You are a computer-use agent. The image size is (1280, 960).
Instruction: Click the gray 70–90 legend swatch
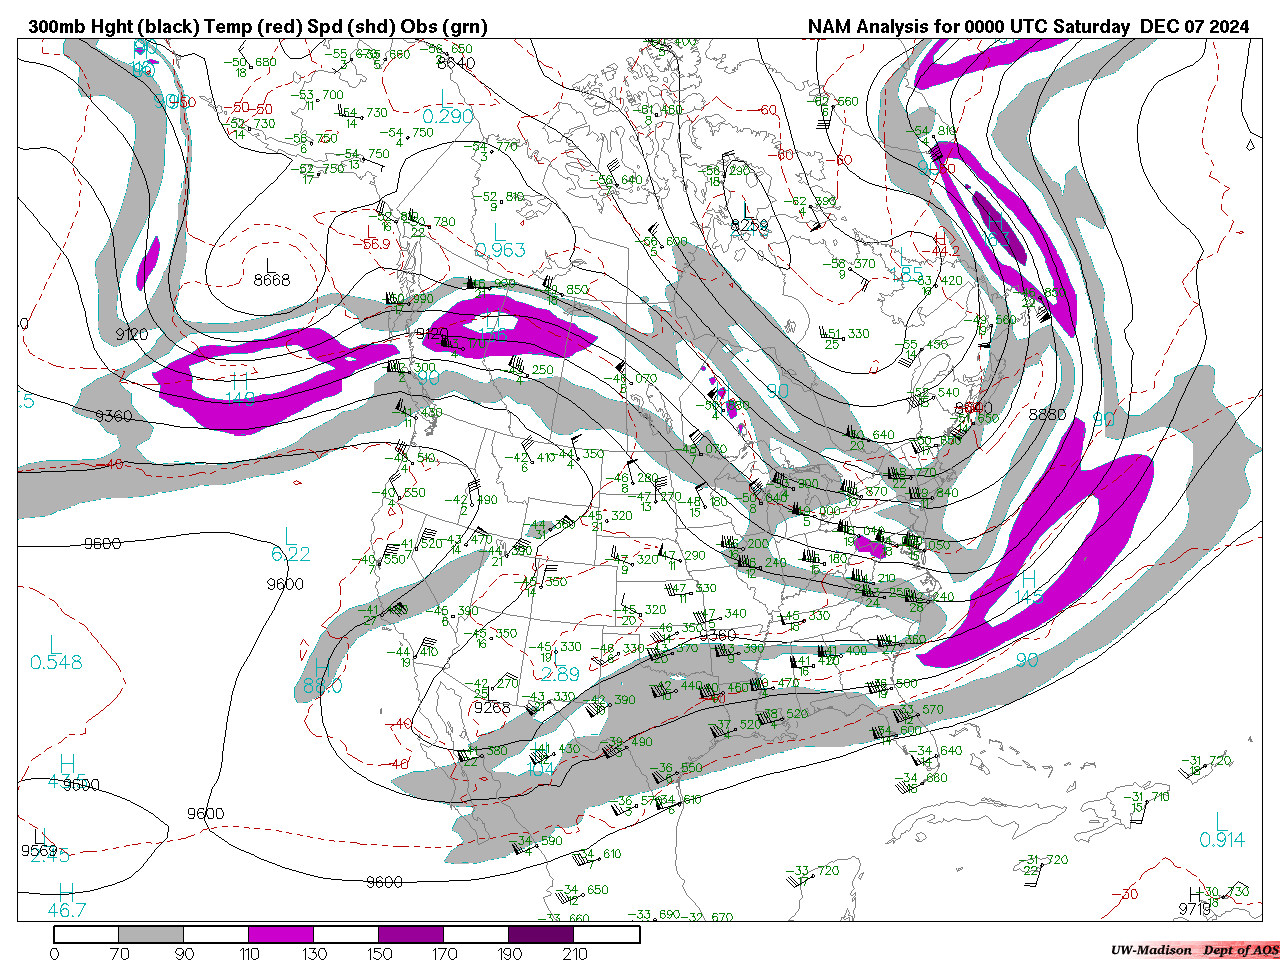[x=151, y=934]
